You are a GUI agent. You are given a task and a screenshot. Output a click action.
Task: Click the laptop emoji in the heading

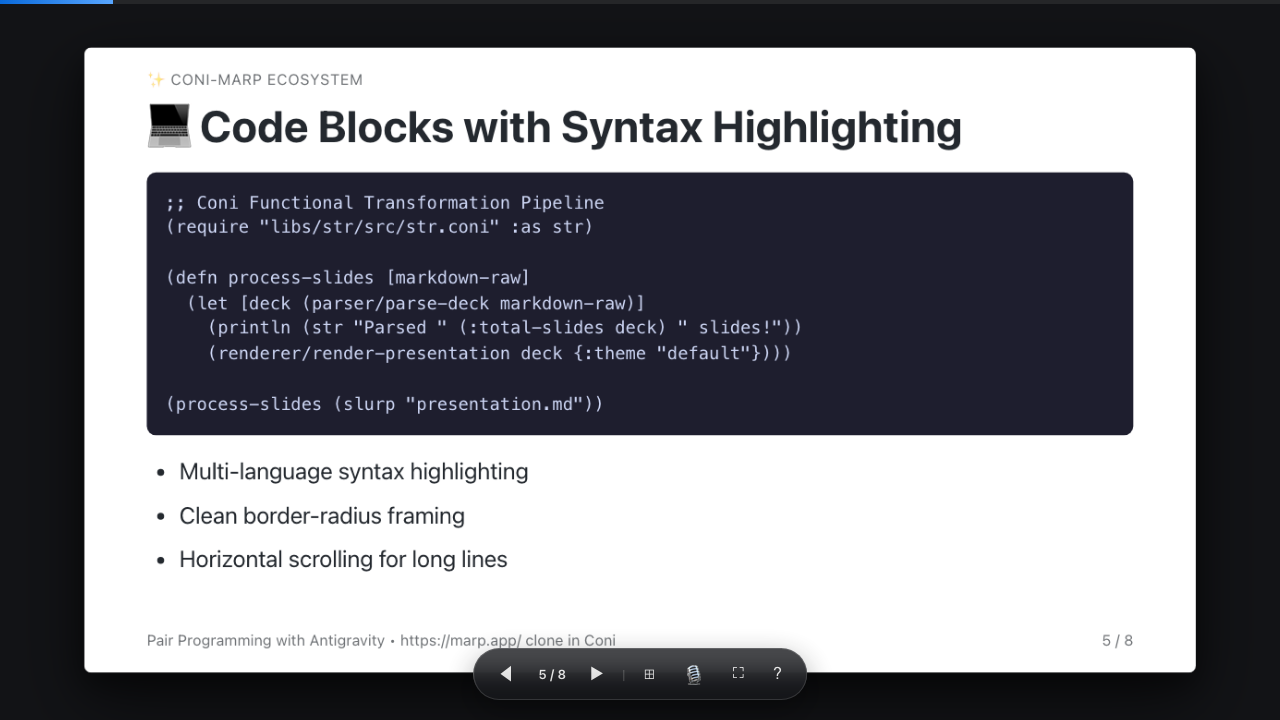pyautogui.click(x=169, y=128)
